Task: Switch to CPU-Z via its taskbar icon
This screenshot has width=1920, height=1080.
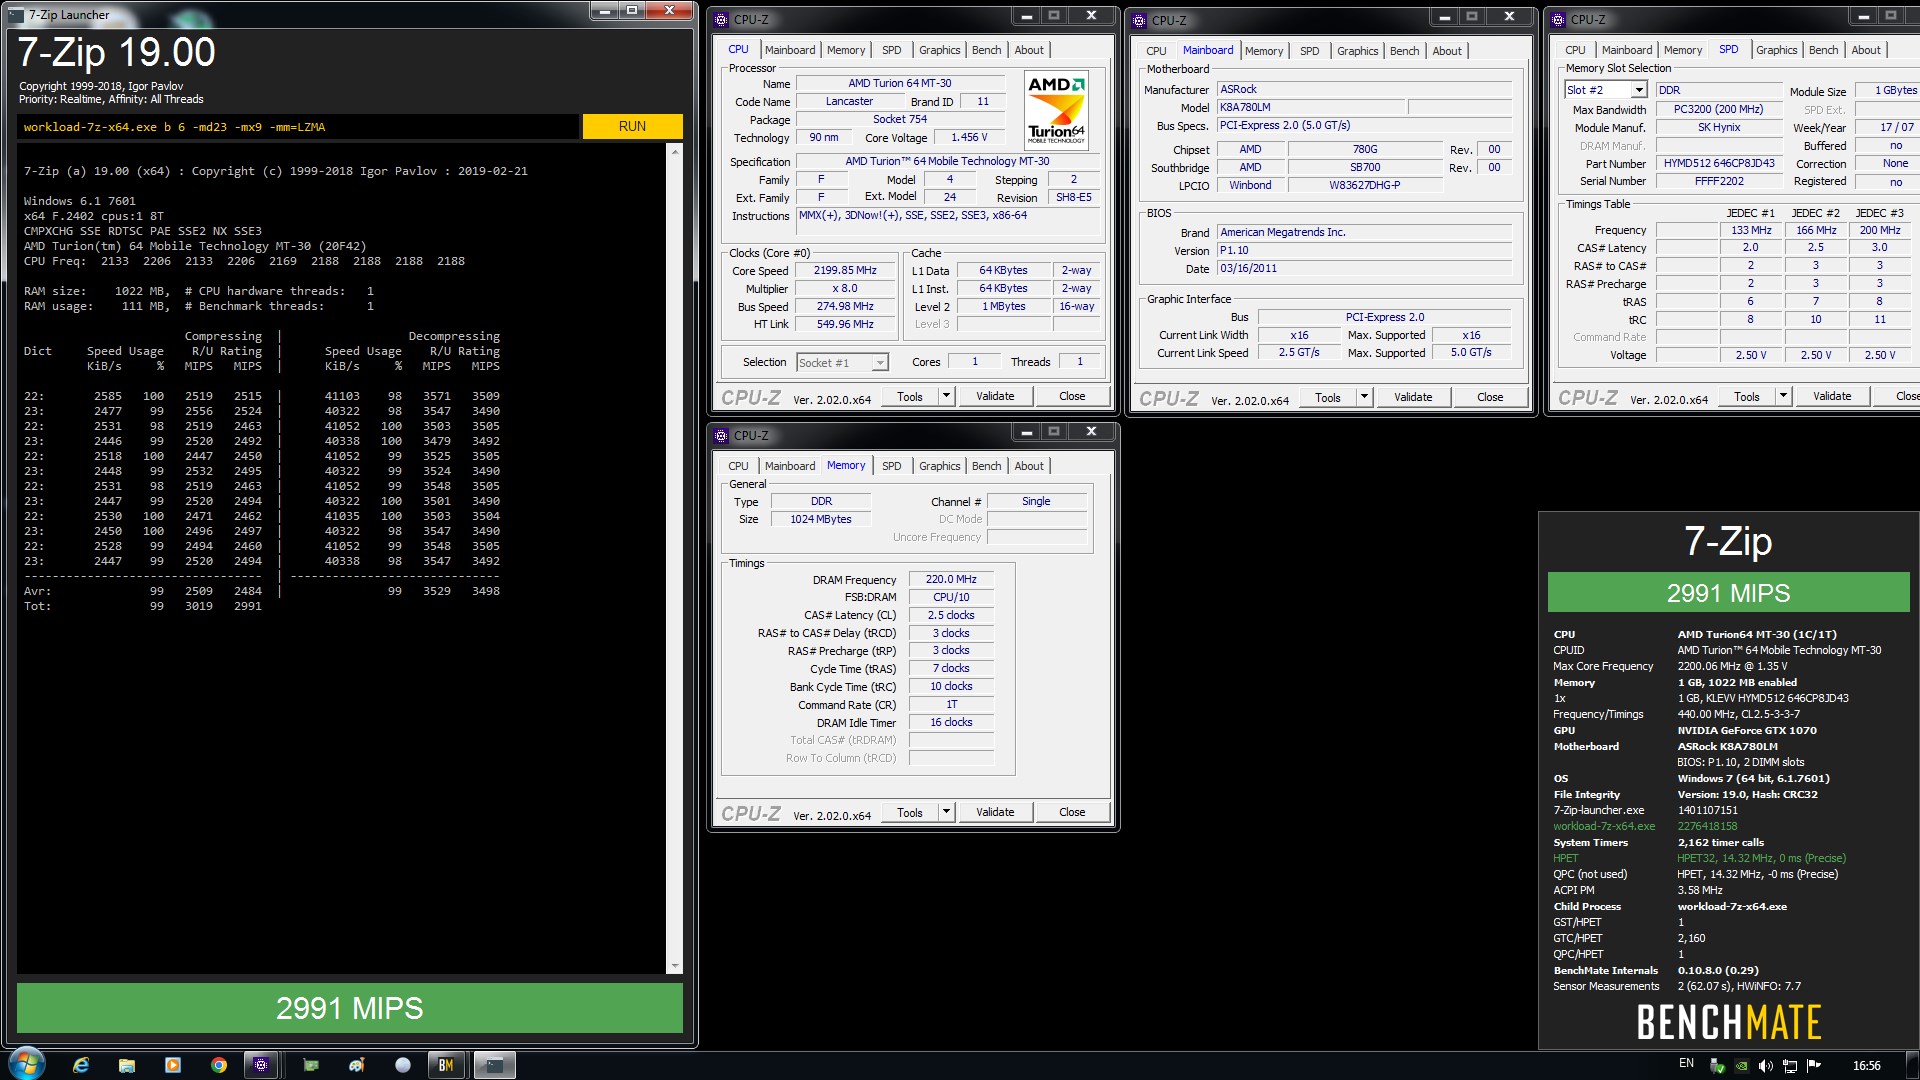Action: pos(261,1065)
